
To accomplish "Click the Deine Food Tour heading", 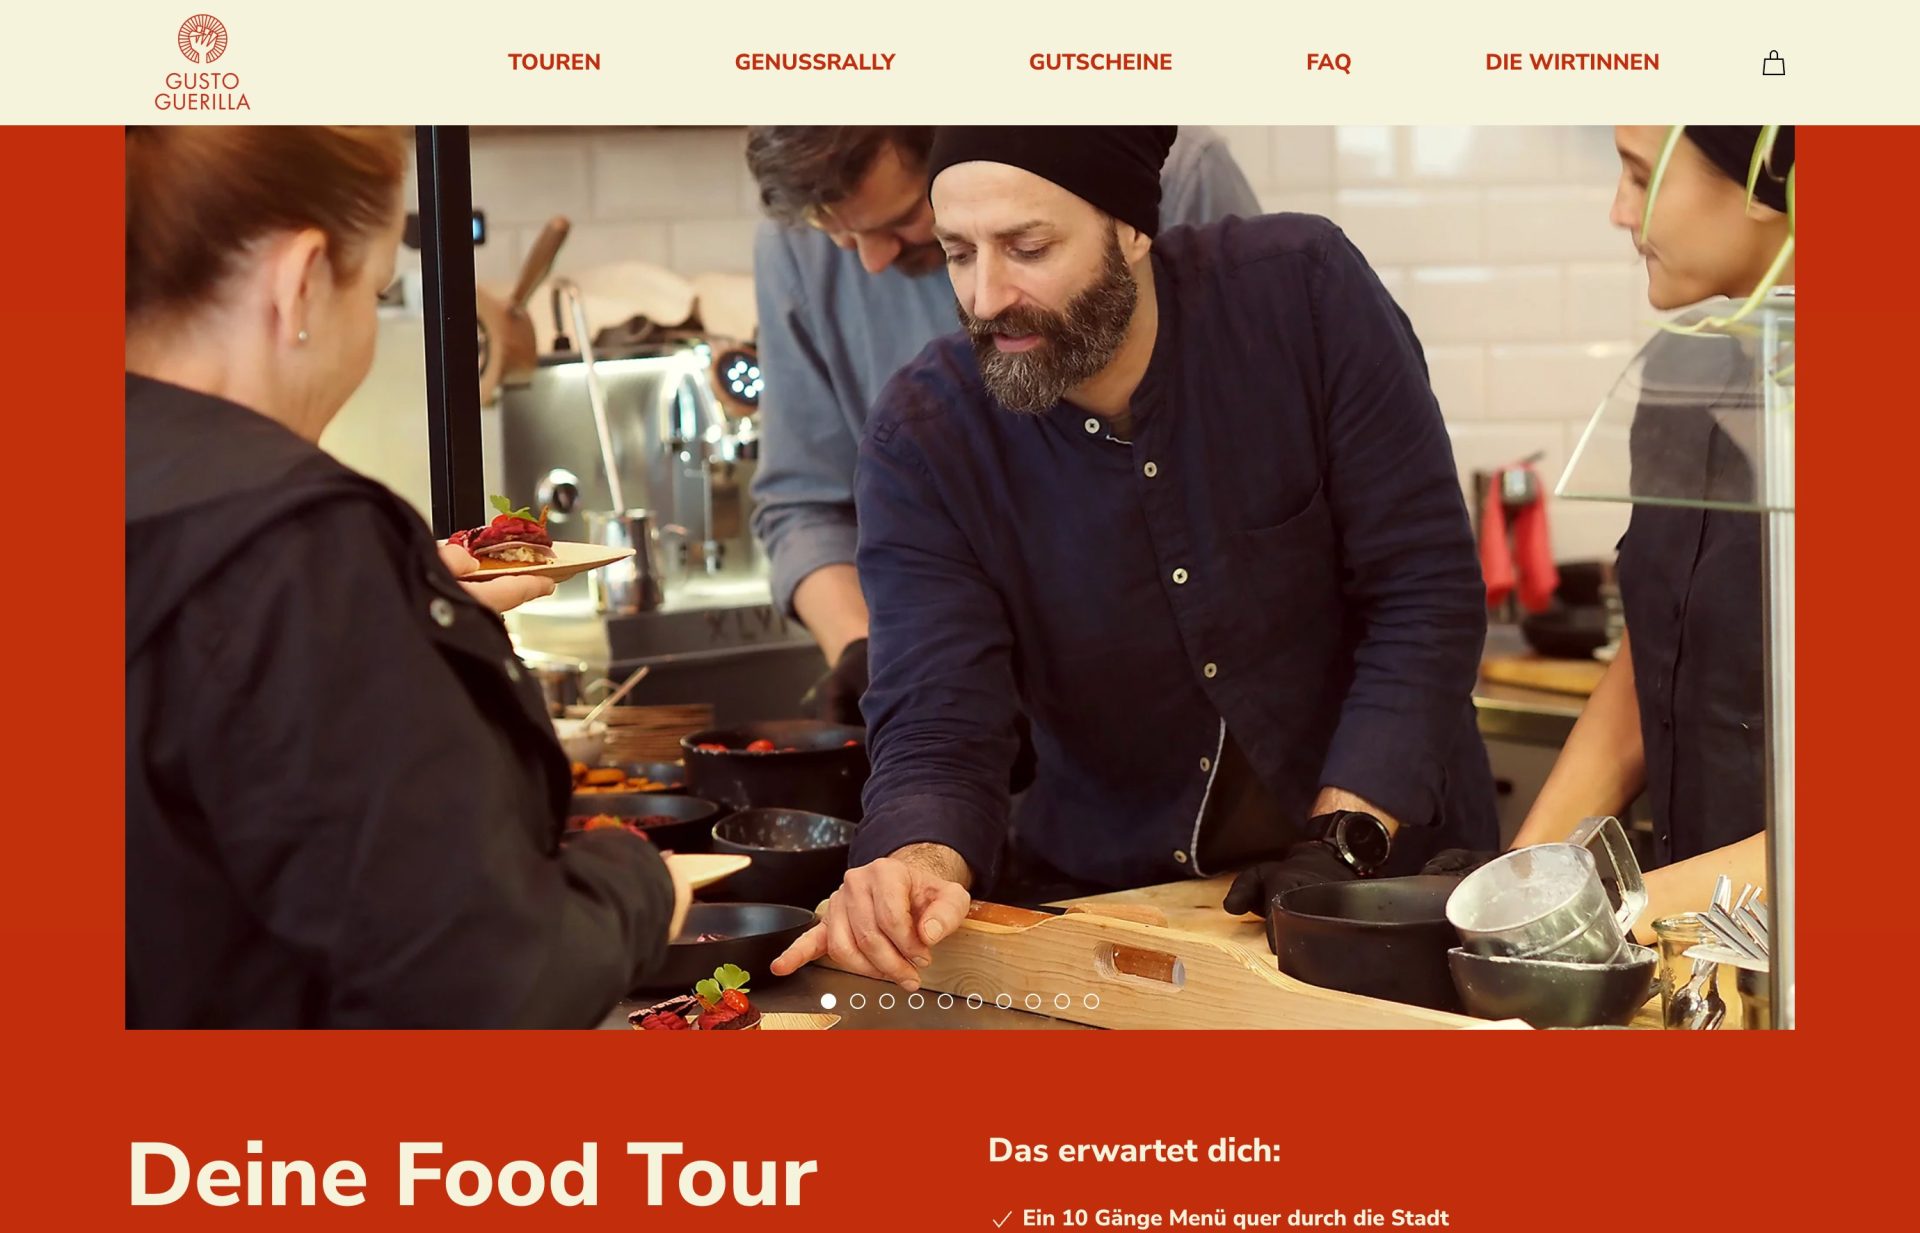I will coord(473,1176).
